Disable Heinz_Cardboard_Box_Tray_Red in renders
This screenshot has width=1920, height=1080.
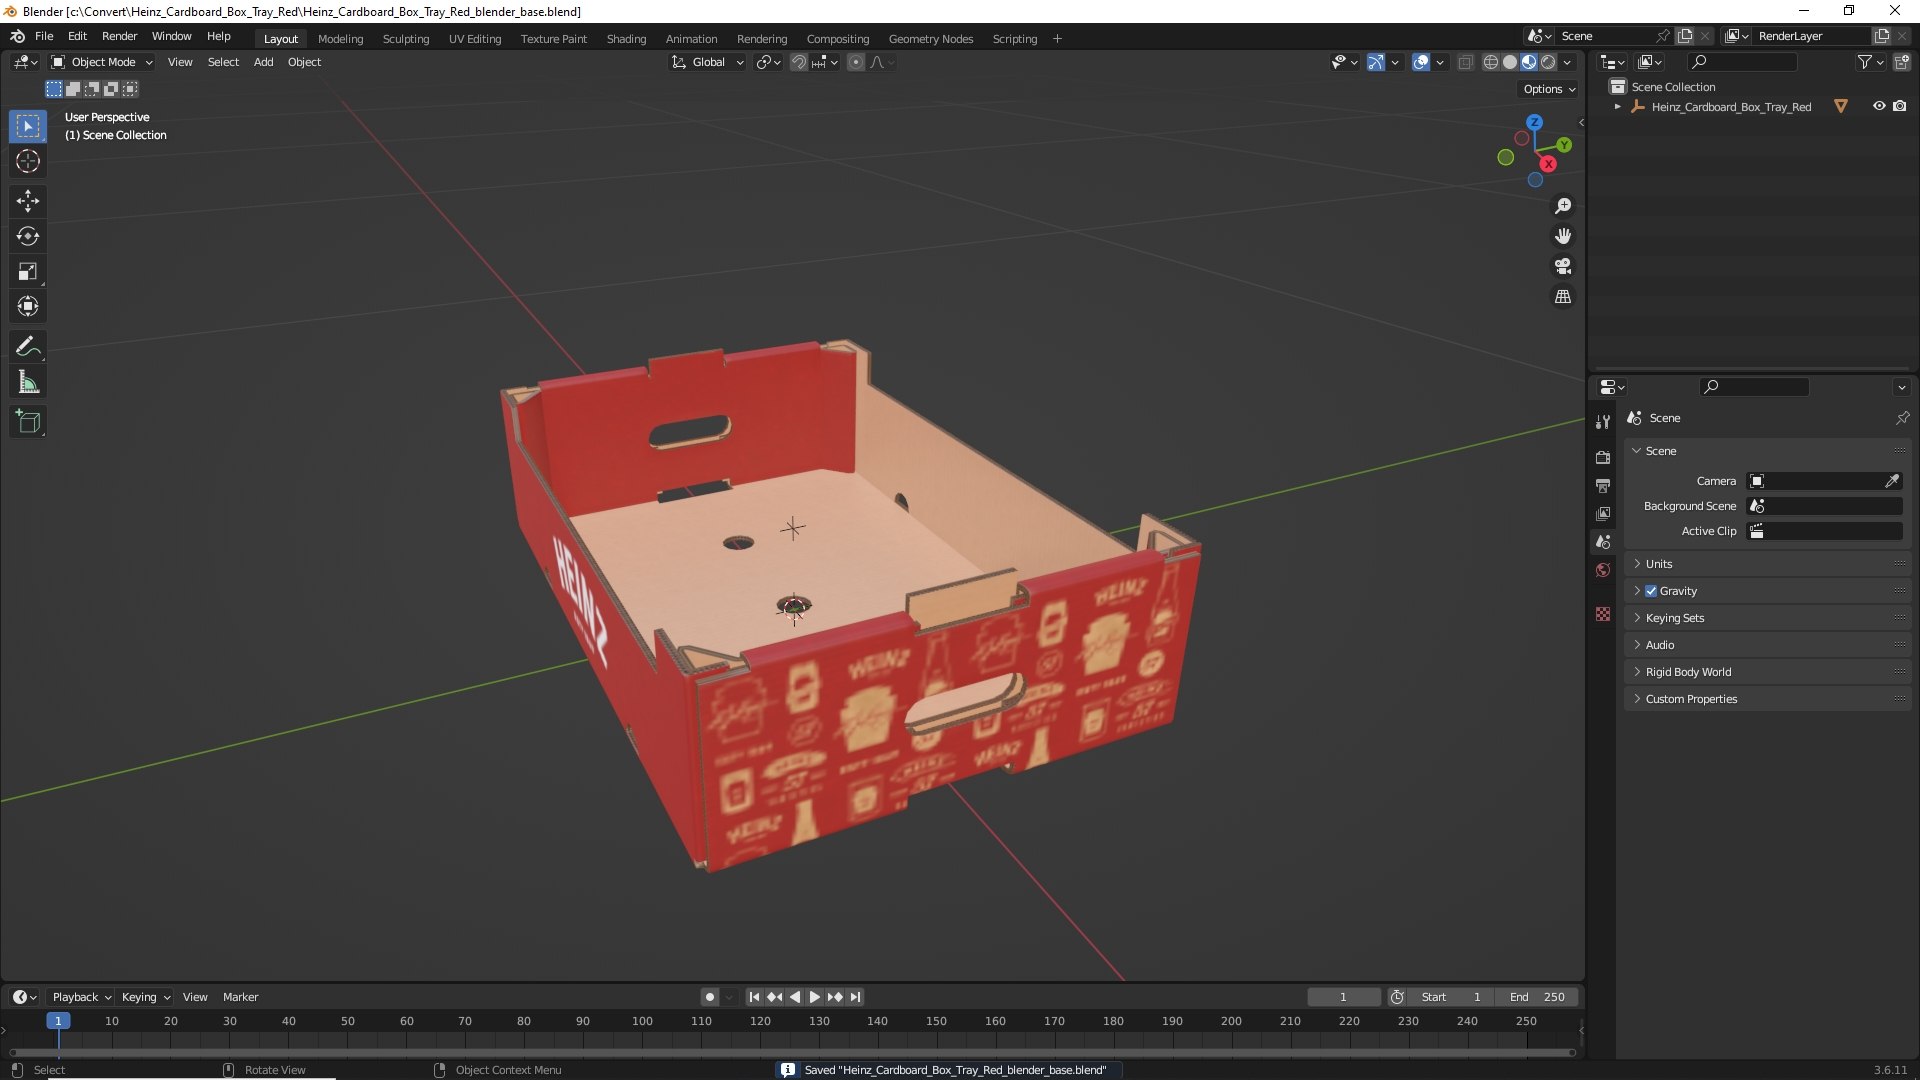pyautogui.click(x=1899, y=106)
